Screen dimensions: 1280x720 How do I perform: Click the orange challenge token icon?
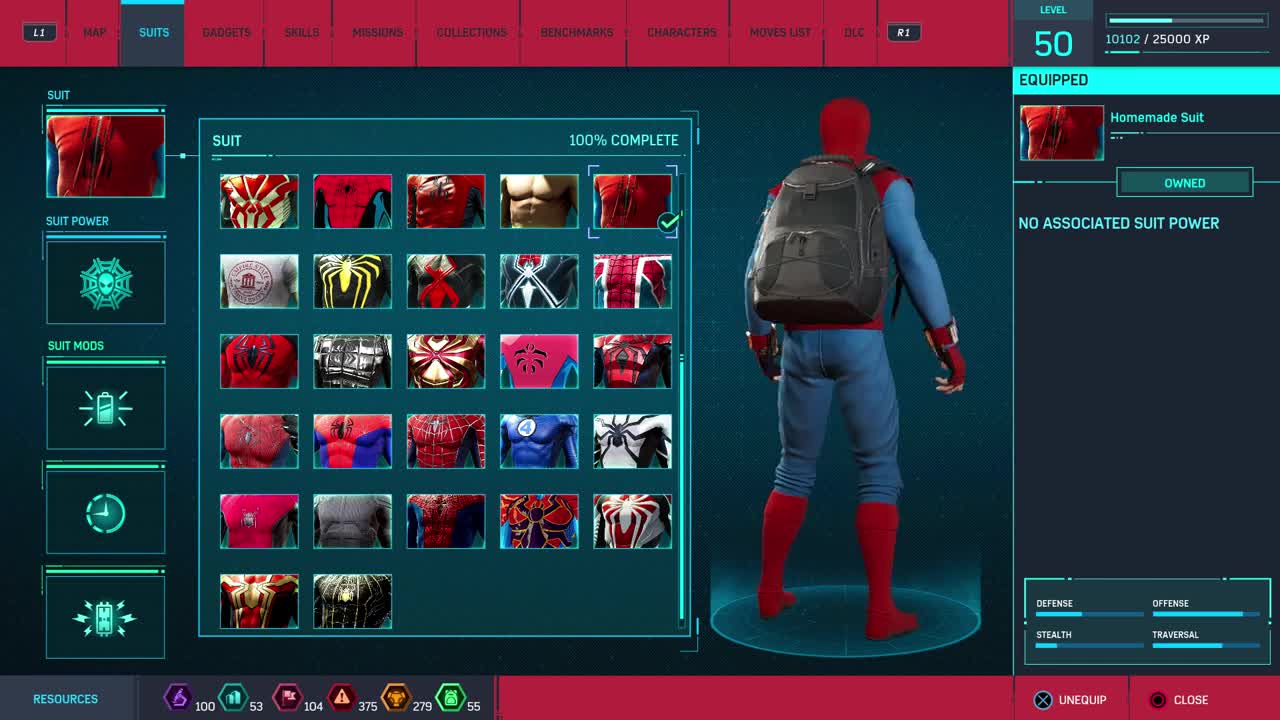point(396,697)
